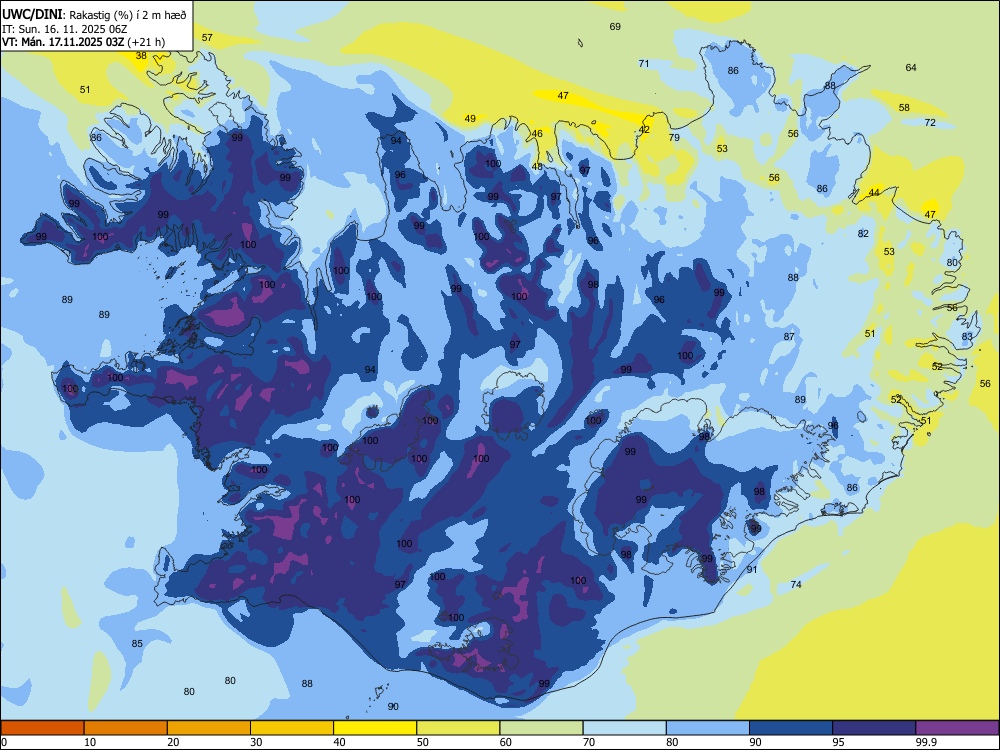Screen dimensions: 1000x750
Task: Click the '58' humidity value on map
Action: (904, 108)
